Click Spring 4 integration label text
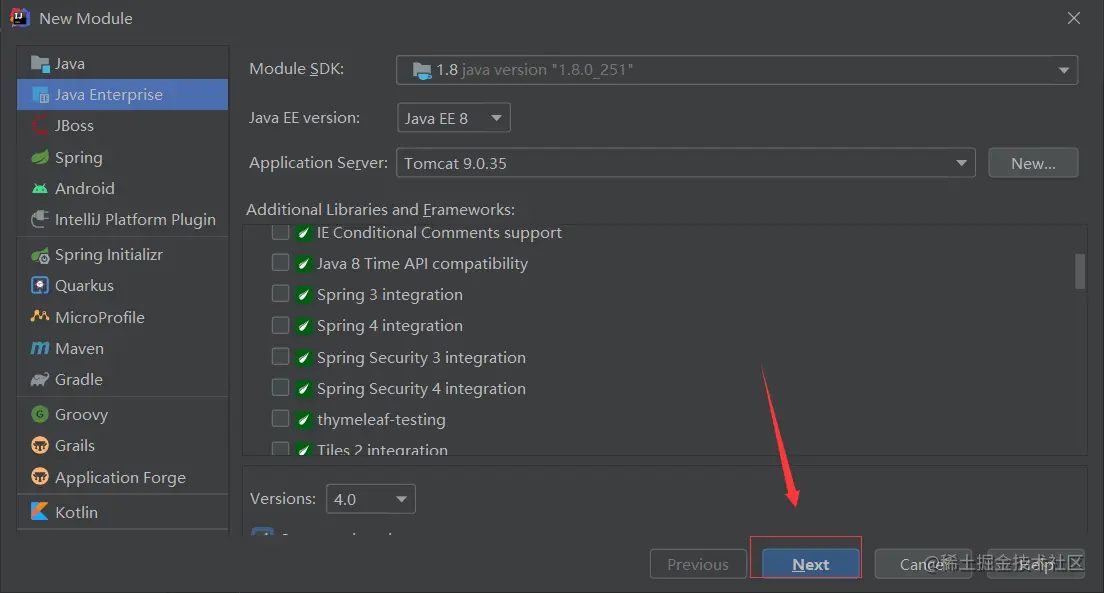 [389, 325]
